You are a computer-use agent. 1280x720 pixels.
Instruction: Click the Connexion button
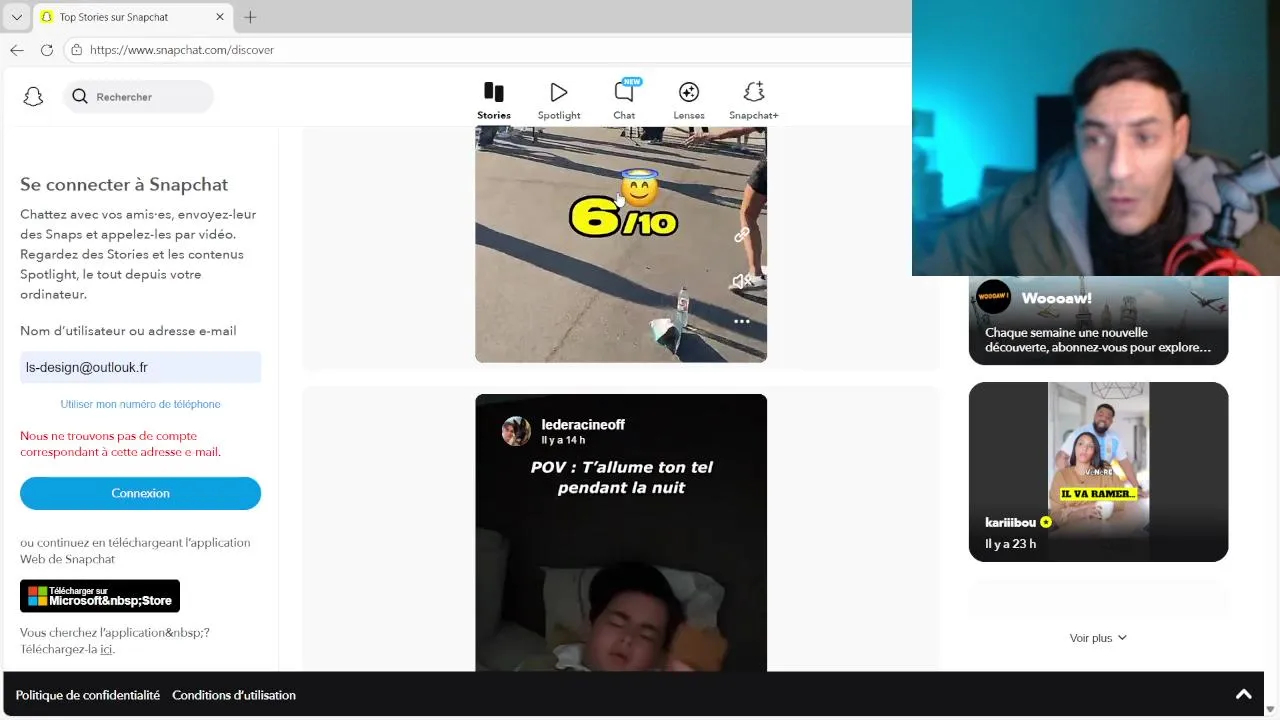pyautogui.click(x=140, y=493)
